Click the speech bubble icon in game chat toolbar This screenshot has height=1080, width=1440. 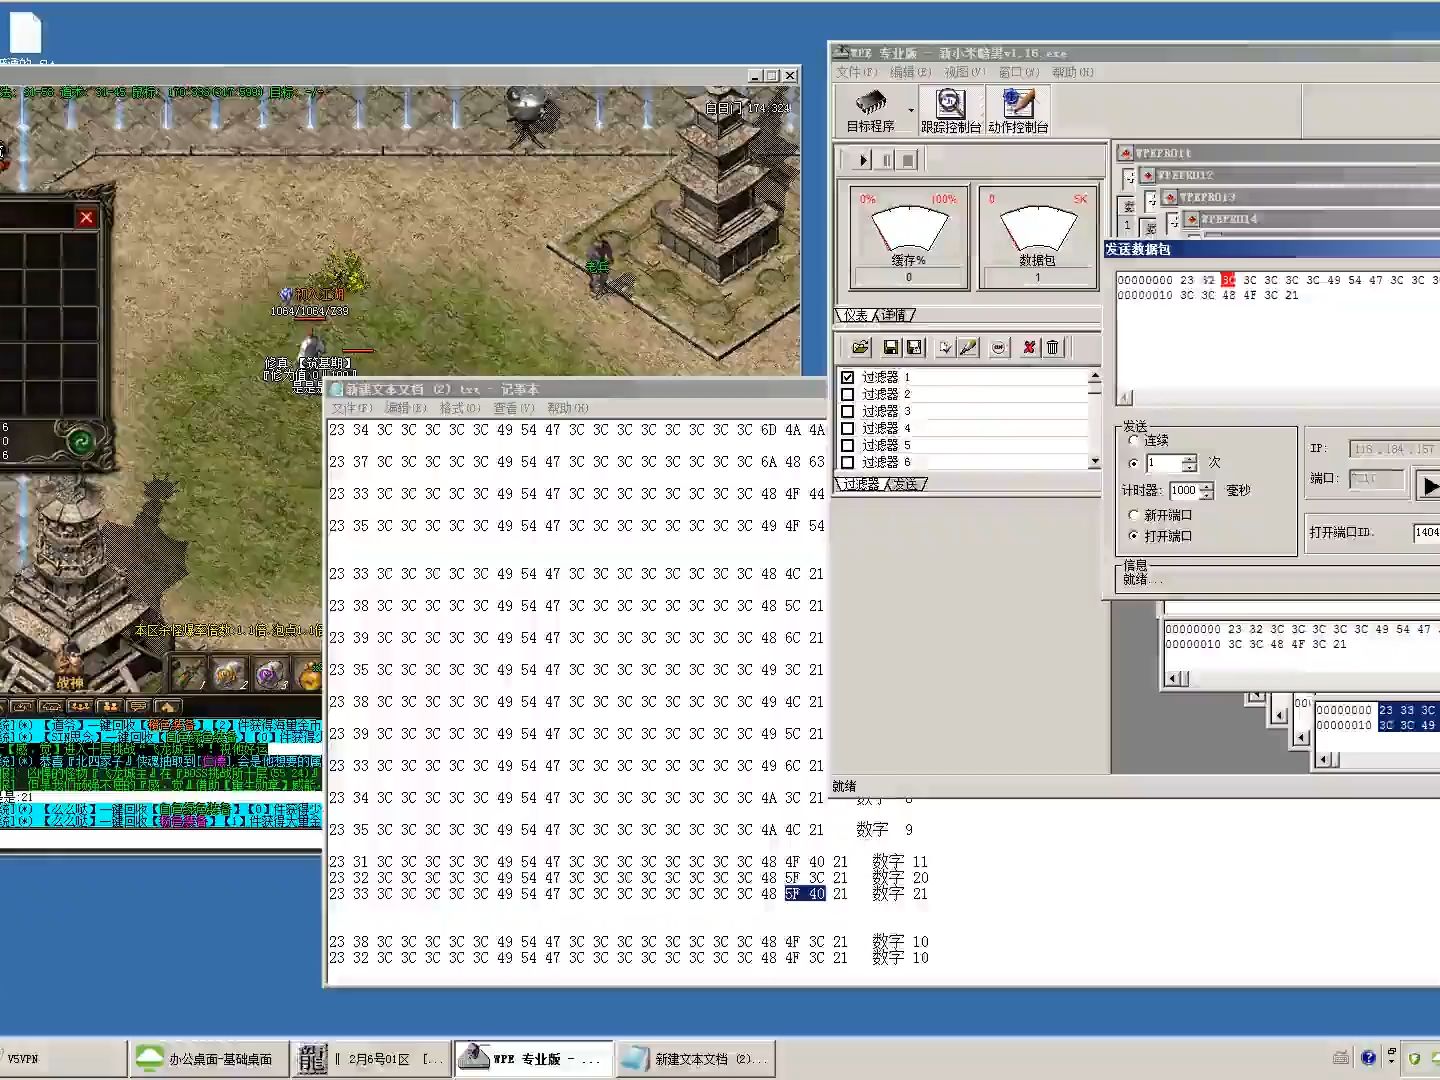coord(138,706)
